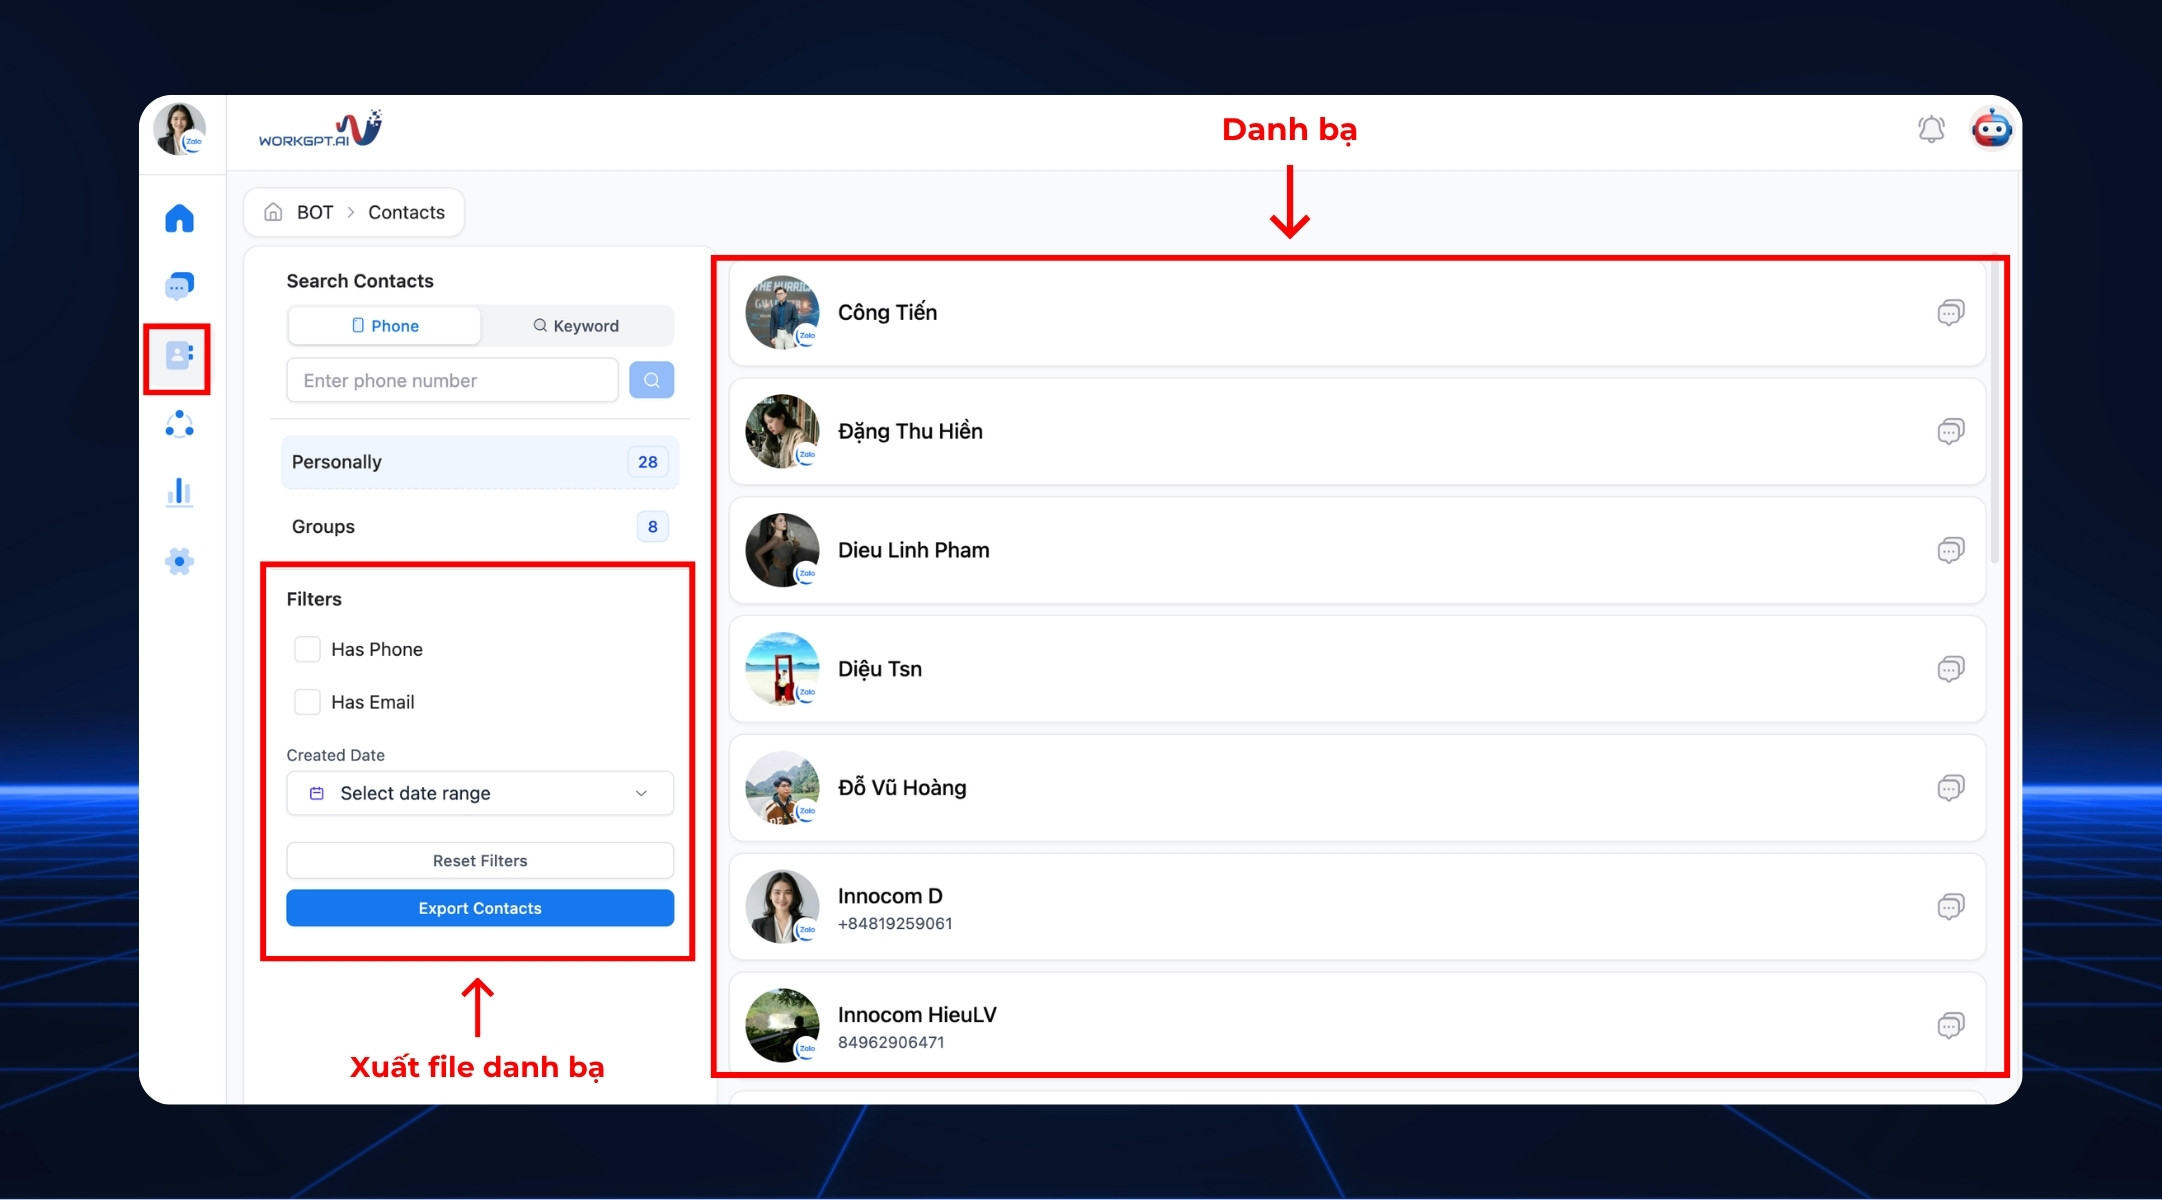Image resolution: width=2162 pixels, height=1200 pixels.
Task: Switch to the Phone search tab
Action: coord(385,326)
